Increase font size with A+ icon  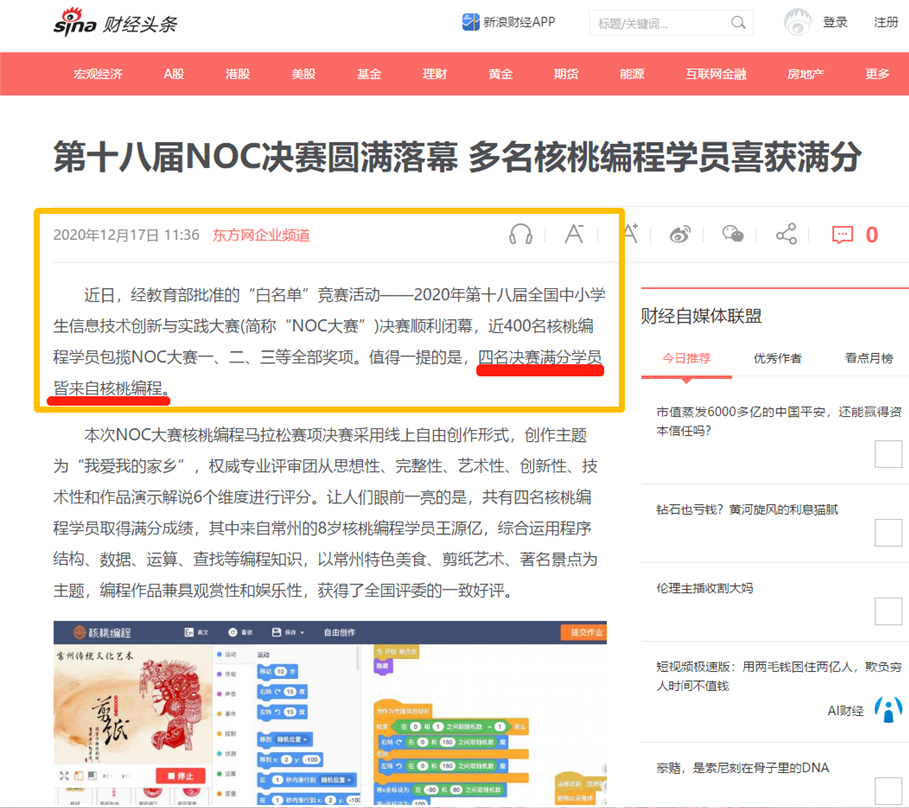pyautogui.click(x=631, y=234)
